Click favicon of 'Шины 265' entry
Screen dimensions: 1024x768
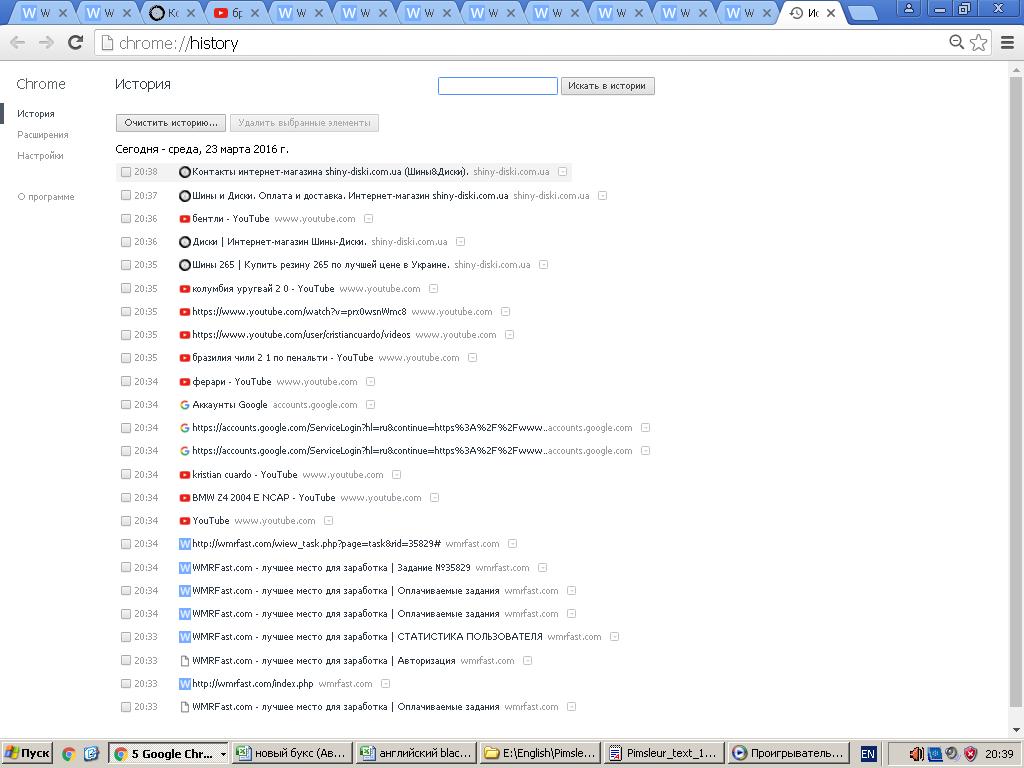[x=185, y=265]
